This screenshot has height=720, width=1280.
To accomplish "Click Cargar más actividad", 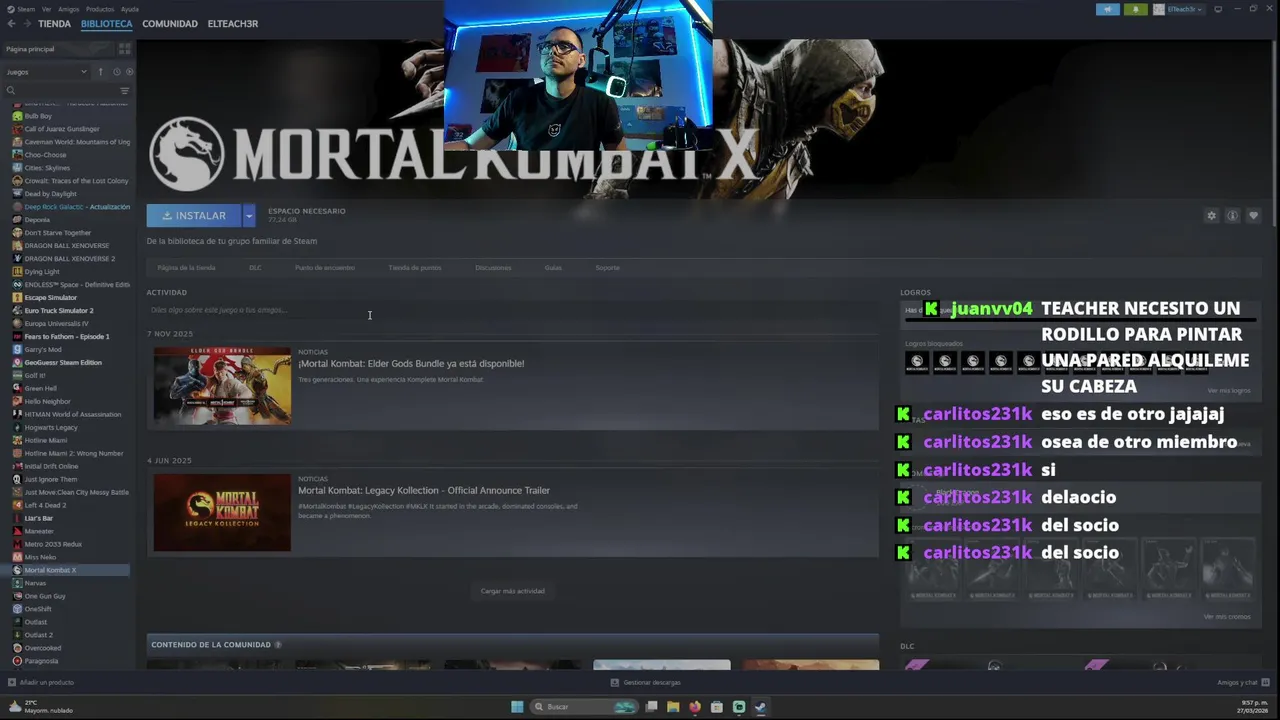I will pos(512,591).
